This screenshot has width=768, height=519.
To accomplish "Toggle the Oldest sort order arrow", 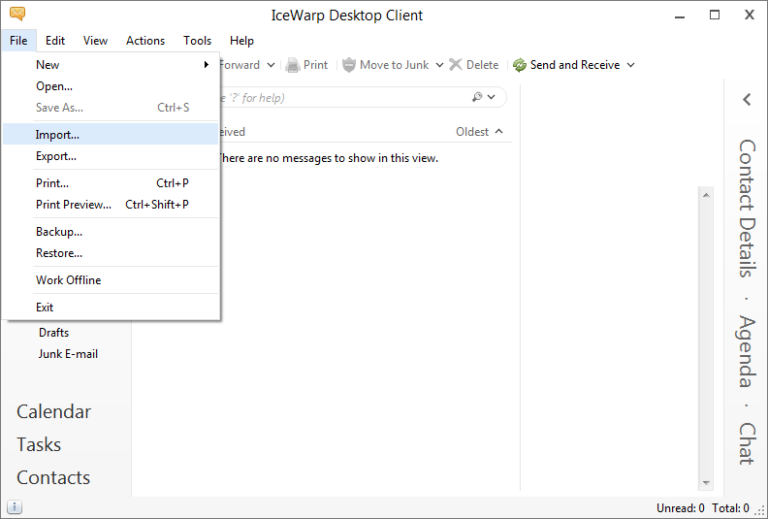I will click(499, 131).
